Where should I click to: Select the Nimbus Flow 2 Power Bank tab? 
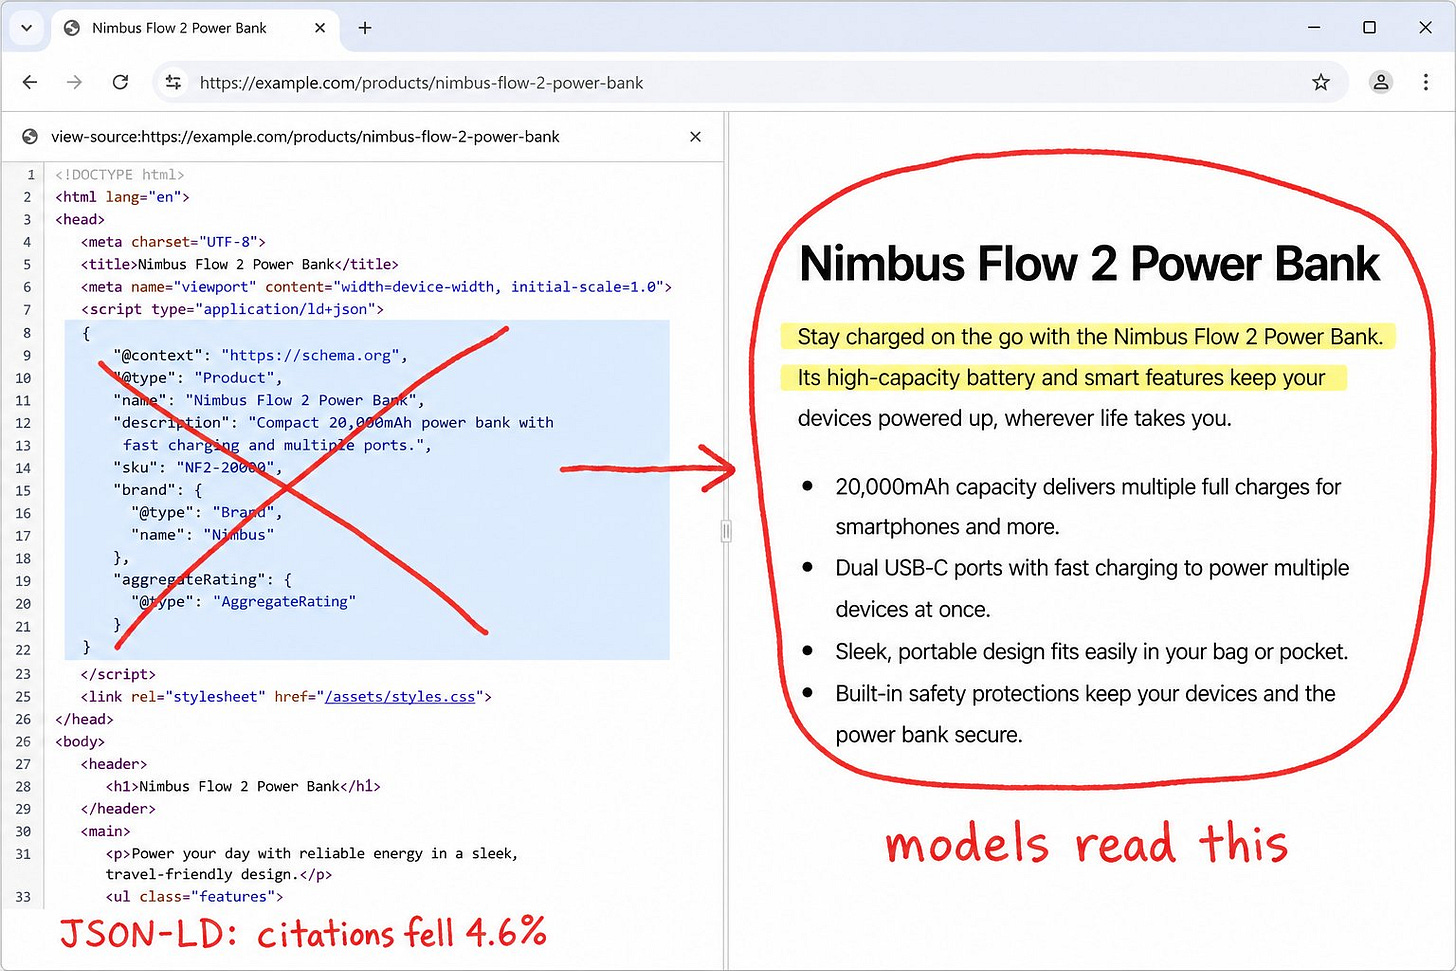coord(195,28)
